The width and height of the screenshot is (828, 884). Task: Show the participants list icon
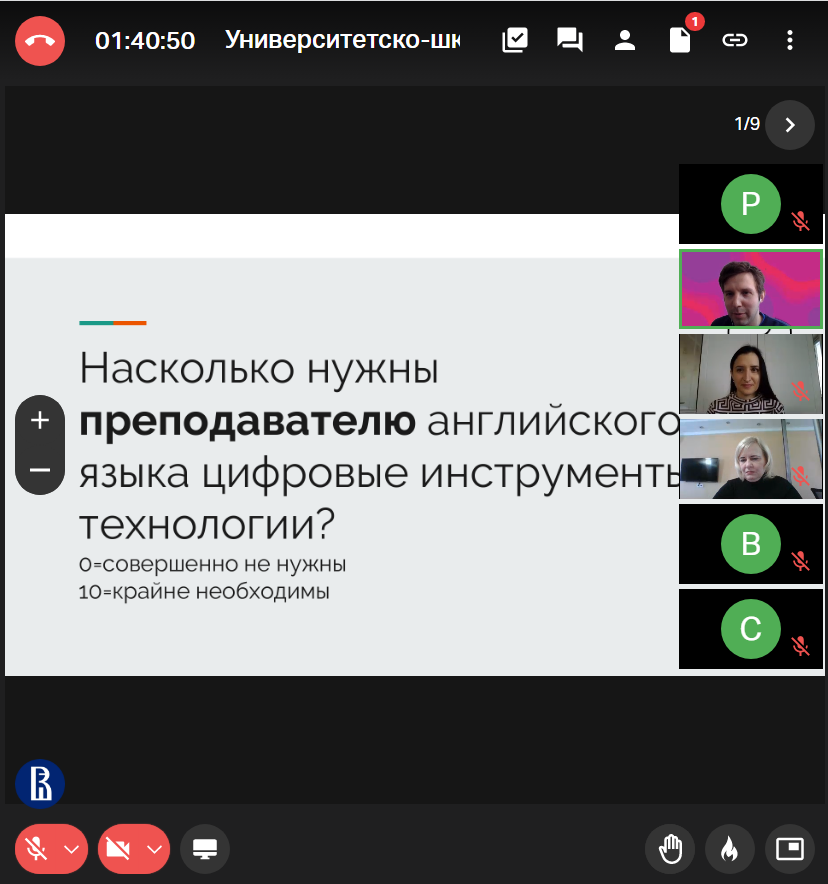(625, 40)
